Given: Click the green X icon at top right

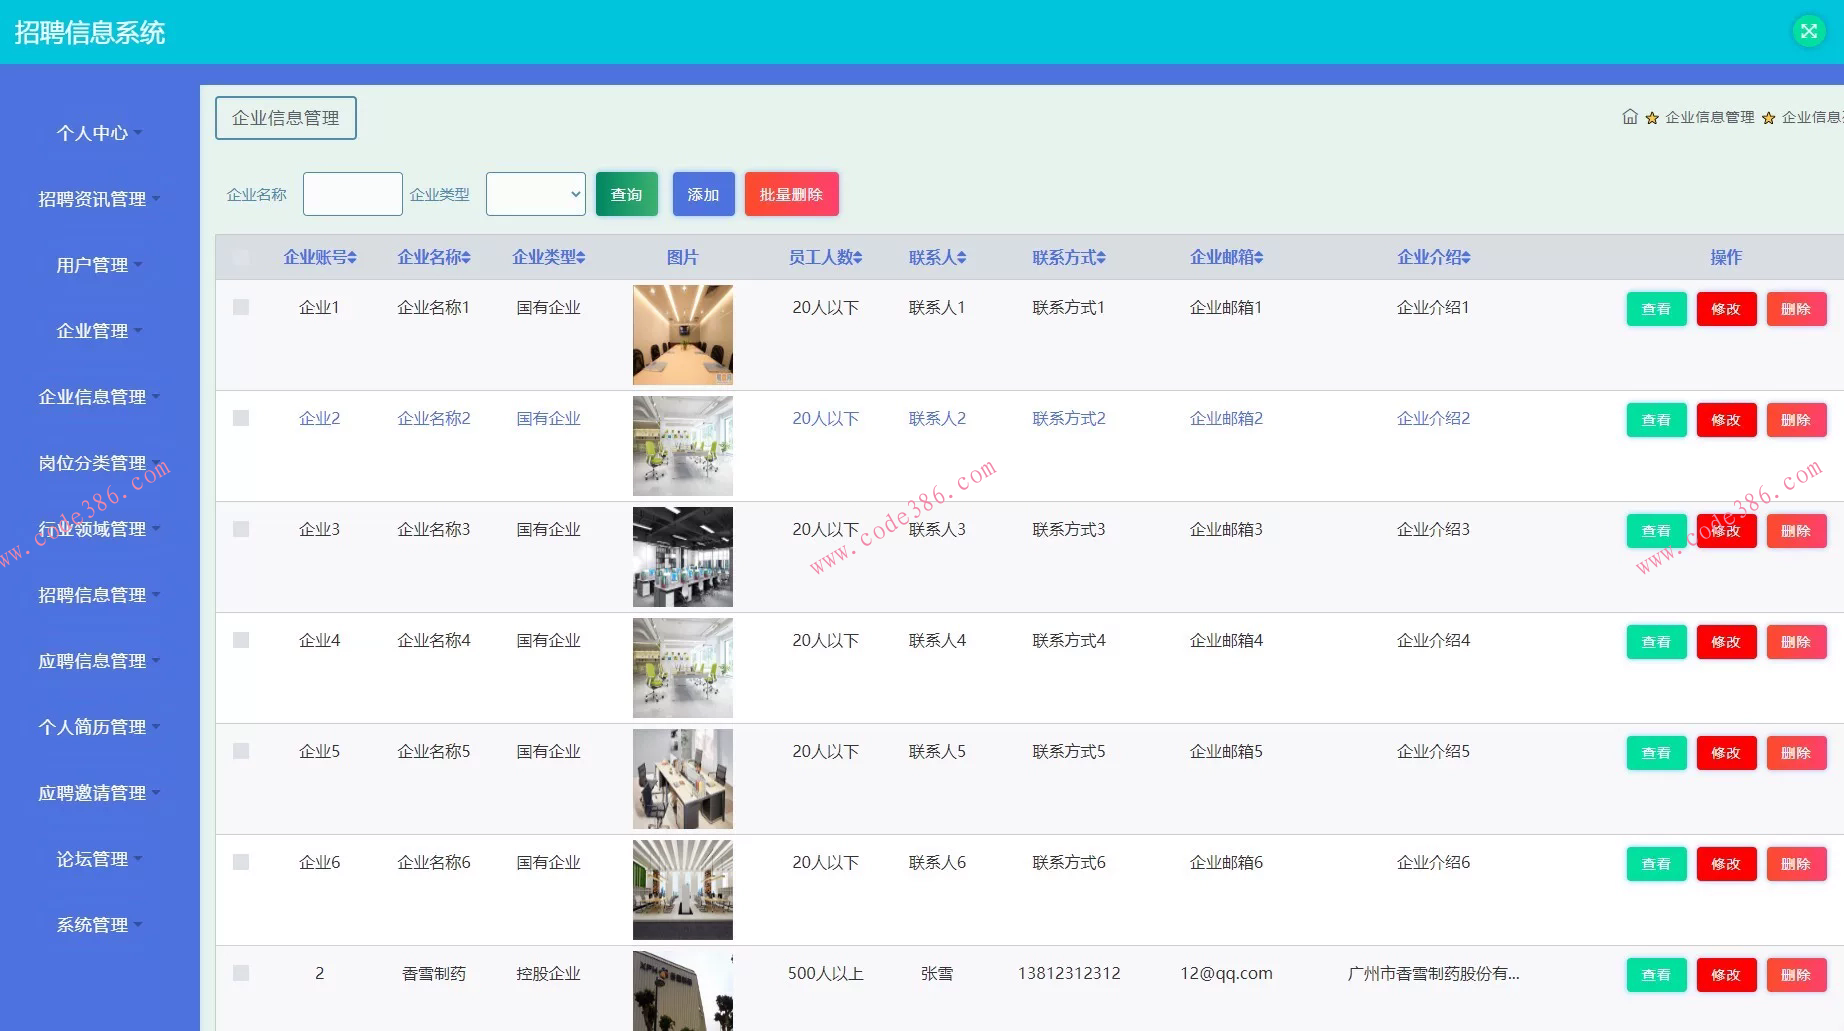Looking at the screenshot, I should (1808, 30).
